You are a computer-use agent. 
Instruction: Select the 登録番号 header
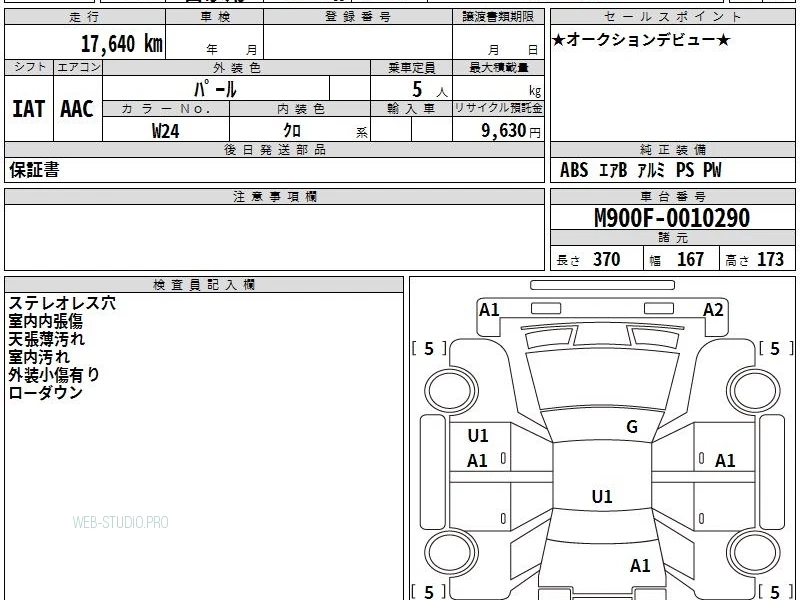(x=358, y=17)
